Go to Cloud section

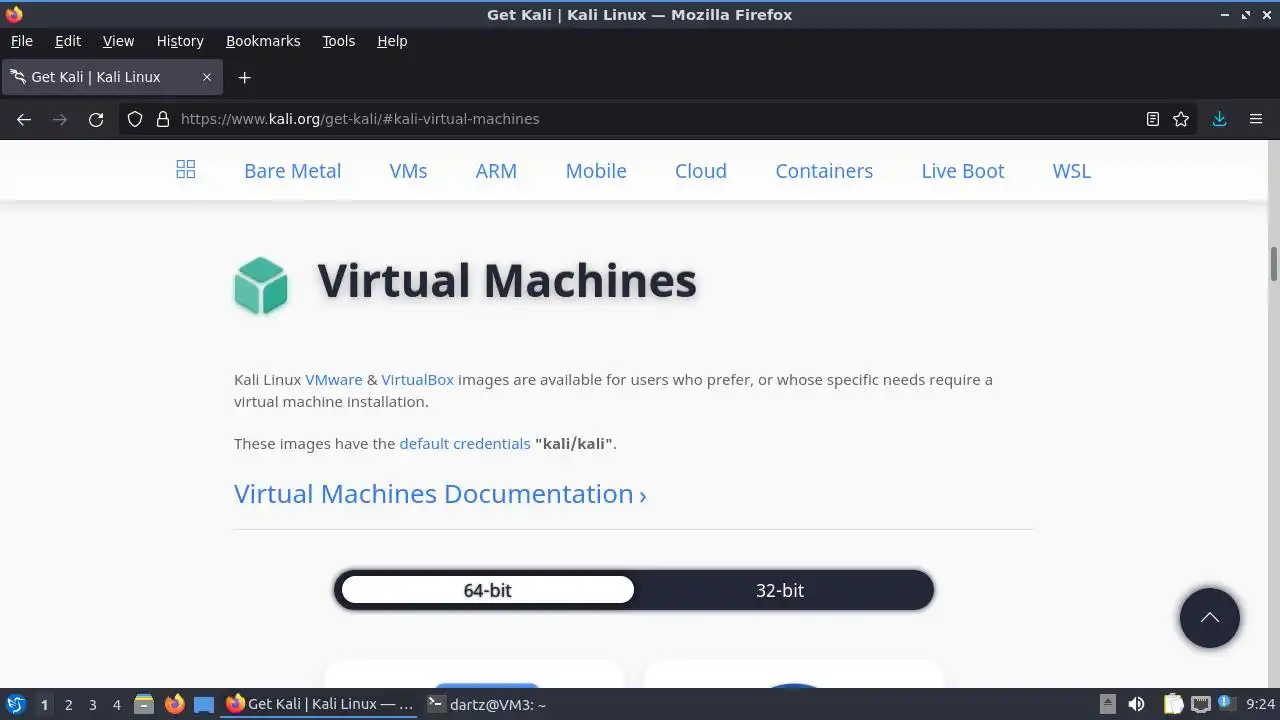701,171
